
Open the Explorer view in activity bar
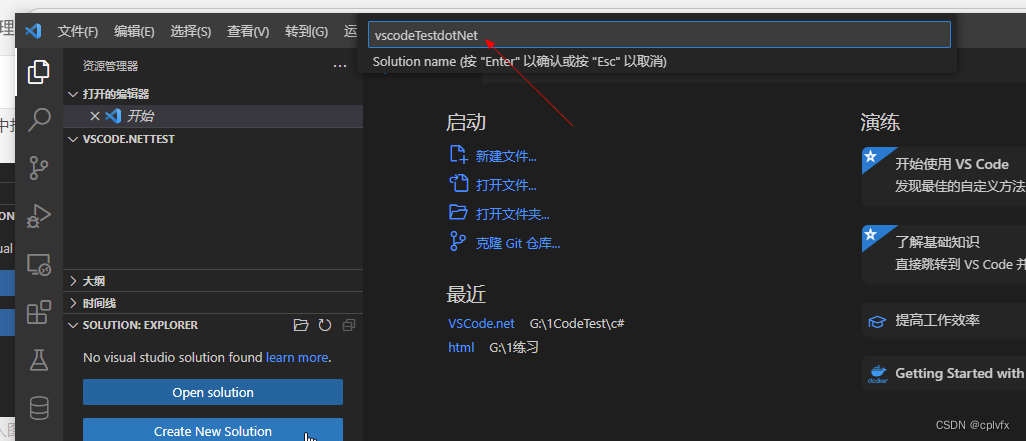click(39, 71)
